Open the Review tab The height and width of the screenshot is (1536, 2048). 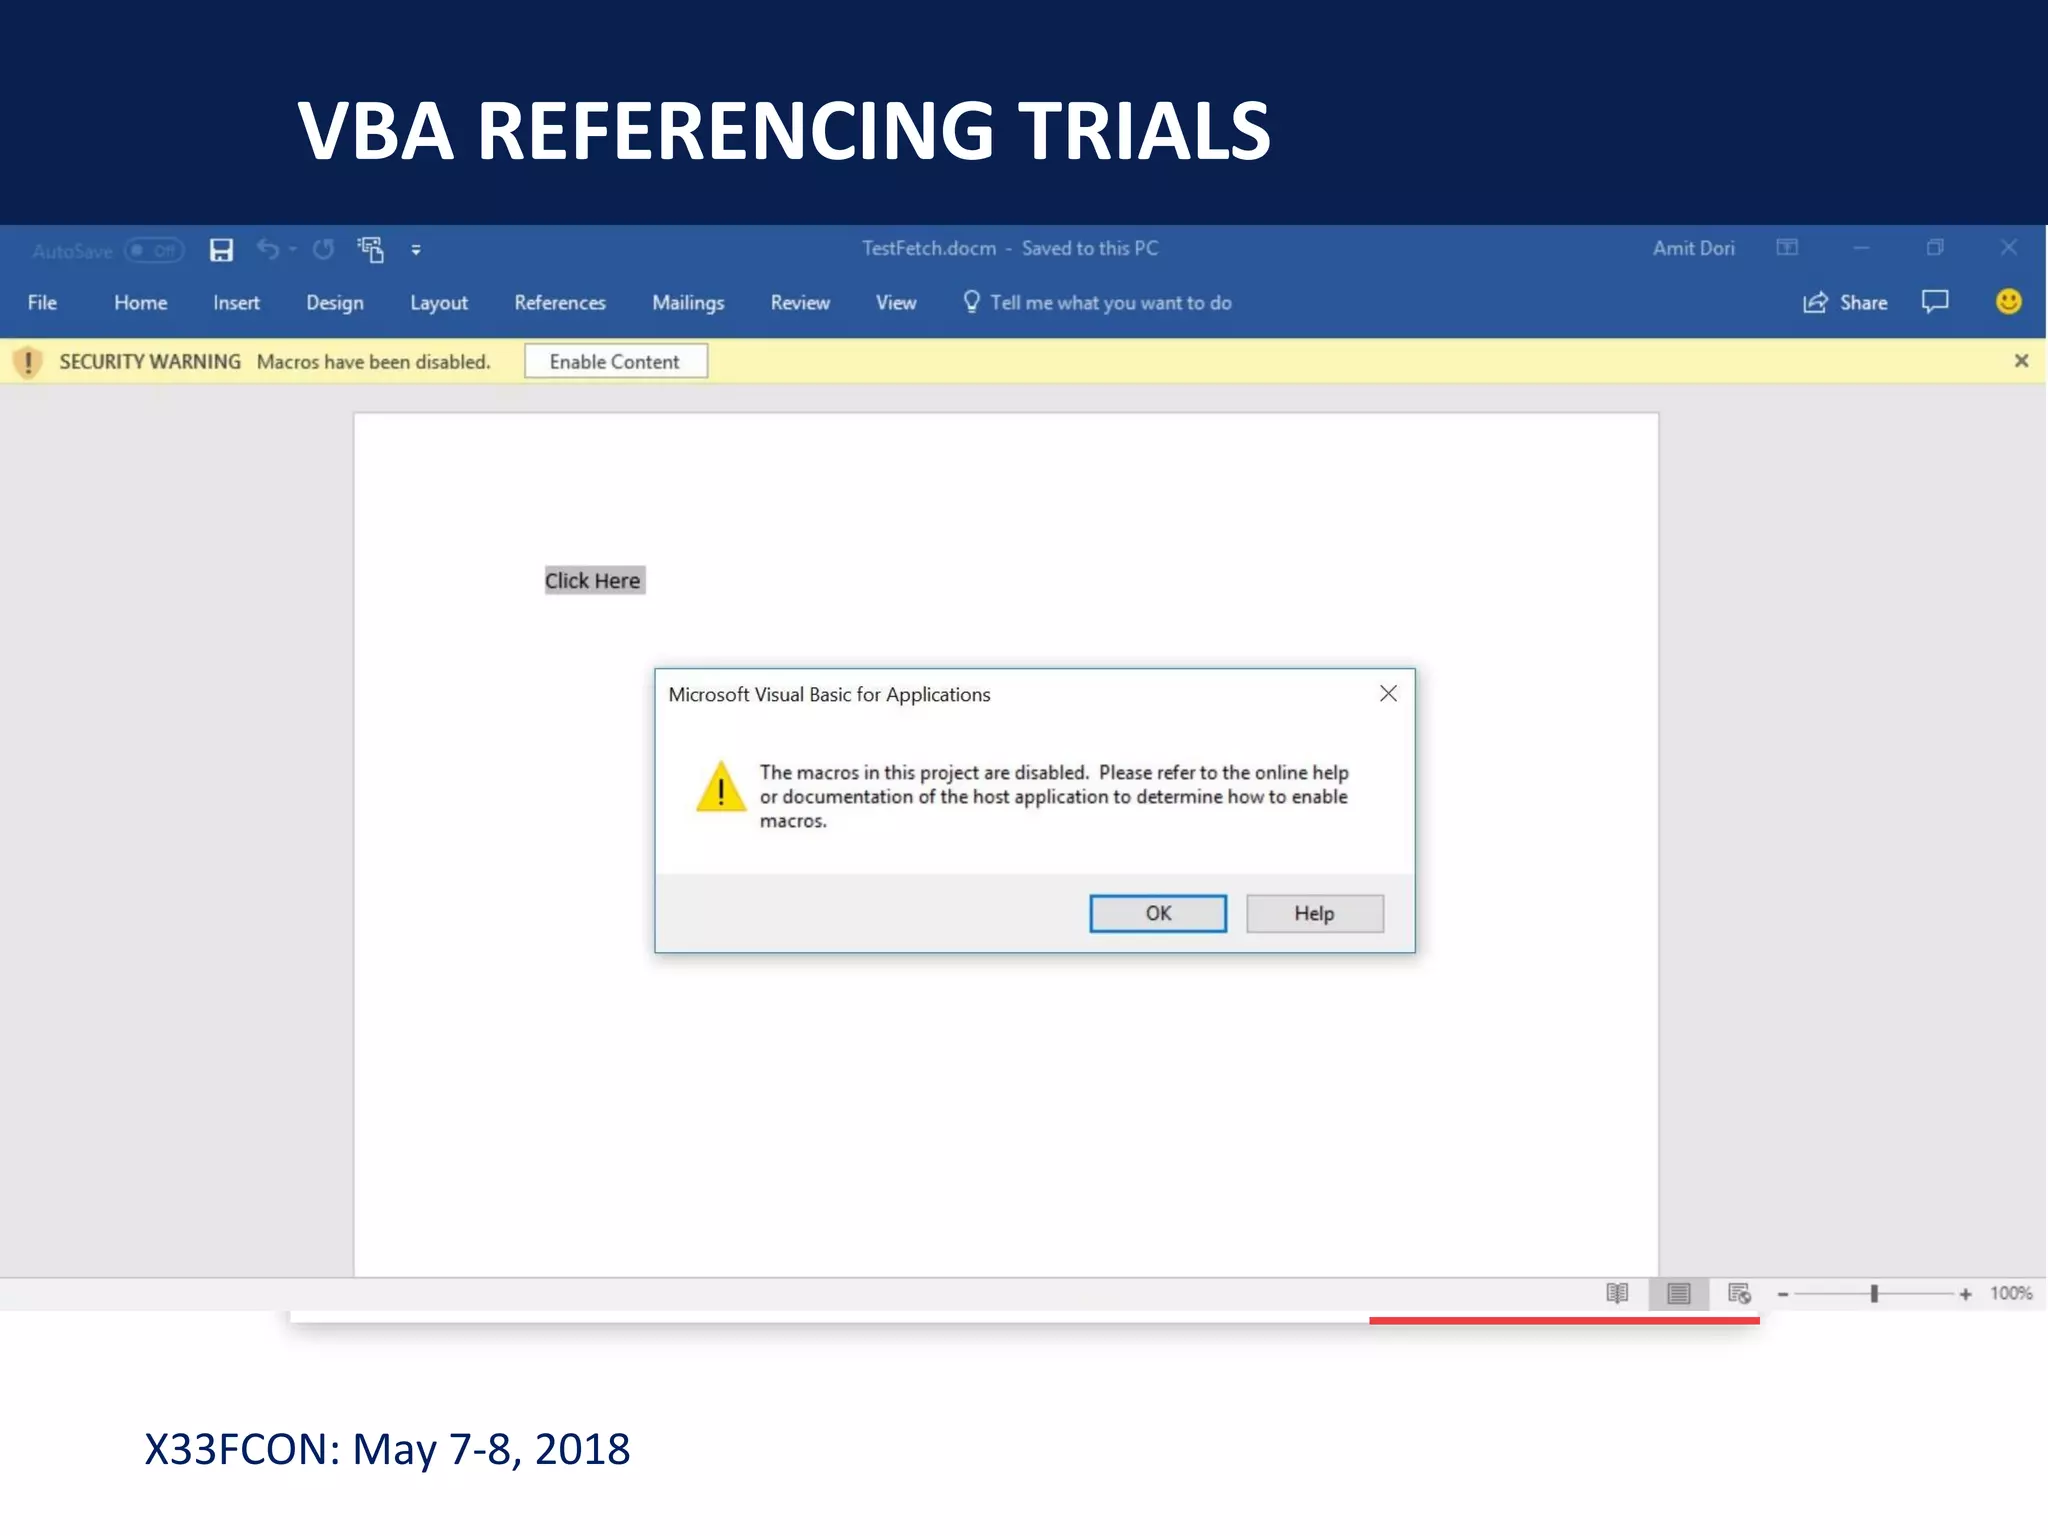pos(800,303)
